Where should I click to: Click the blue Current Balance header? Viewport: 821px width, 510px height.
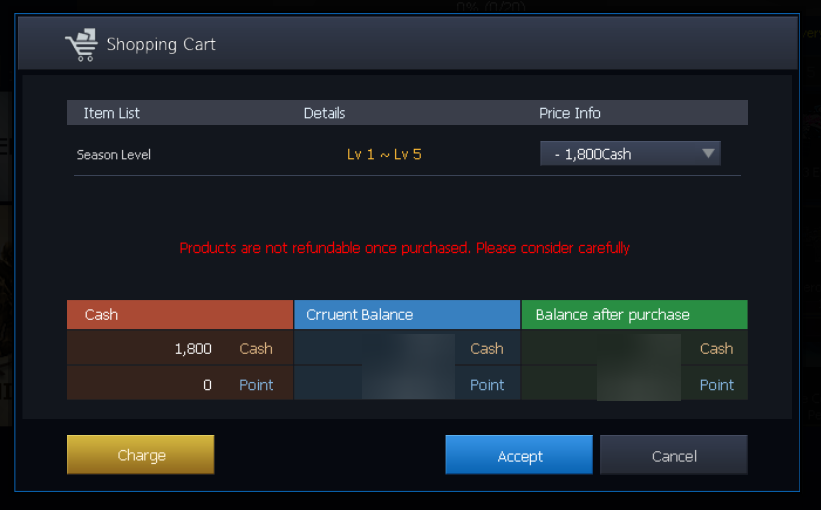(407, 315)
